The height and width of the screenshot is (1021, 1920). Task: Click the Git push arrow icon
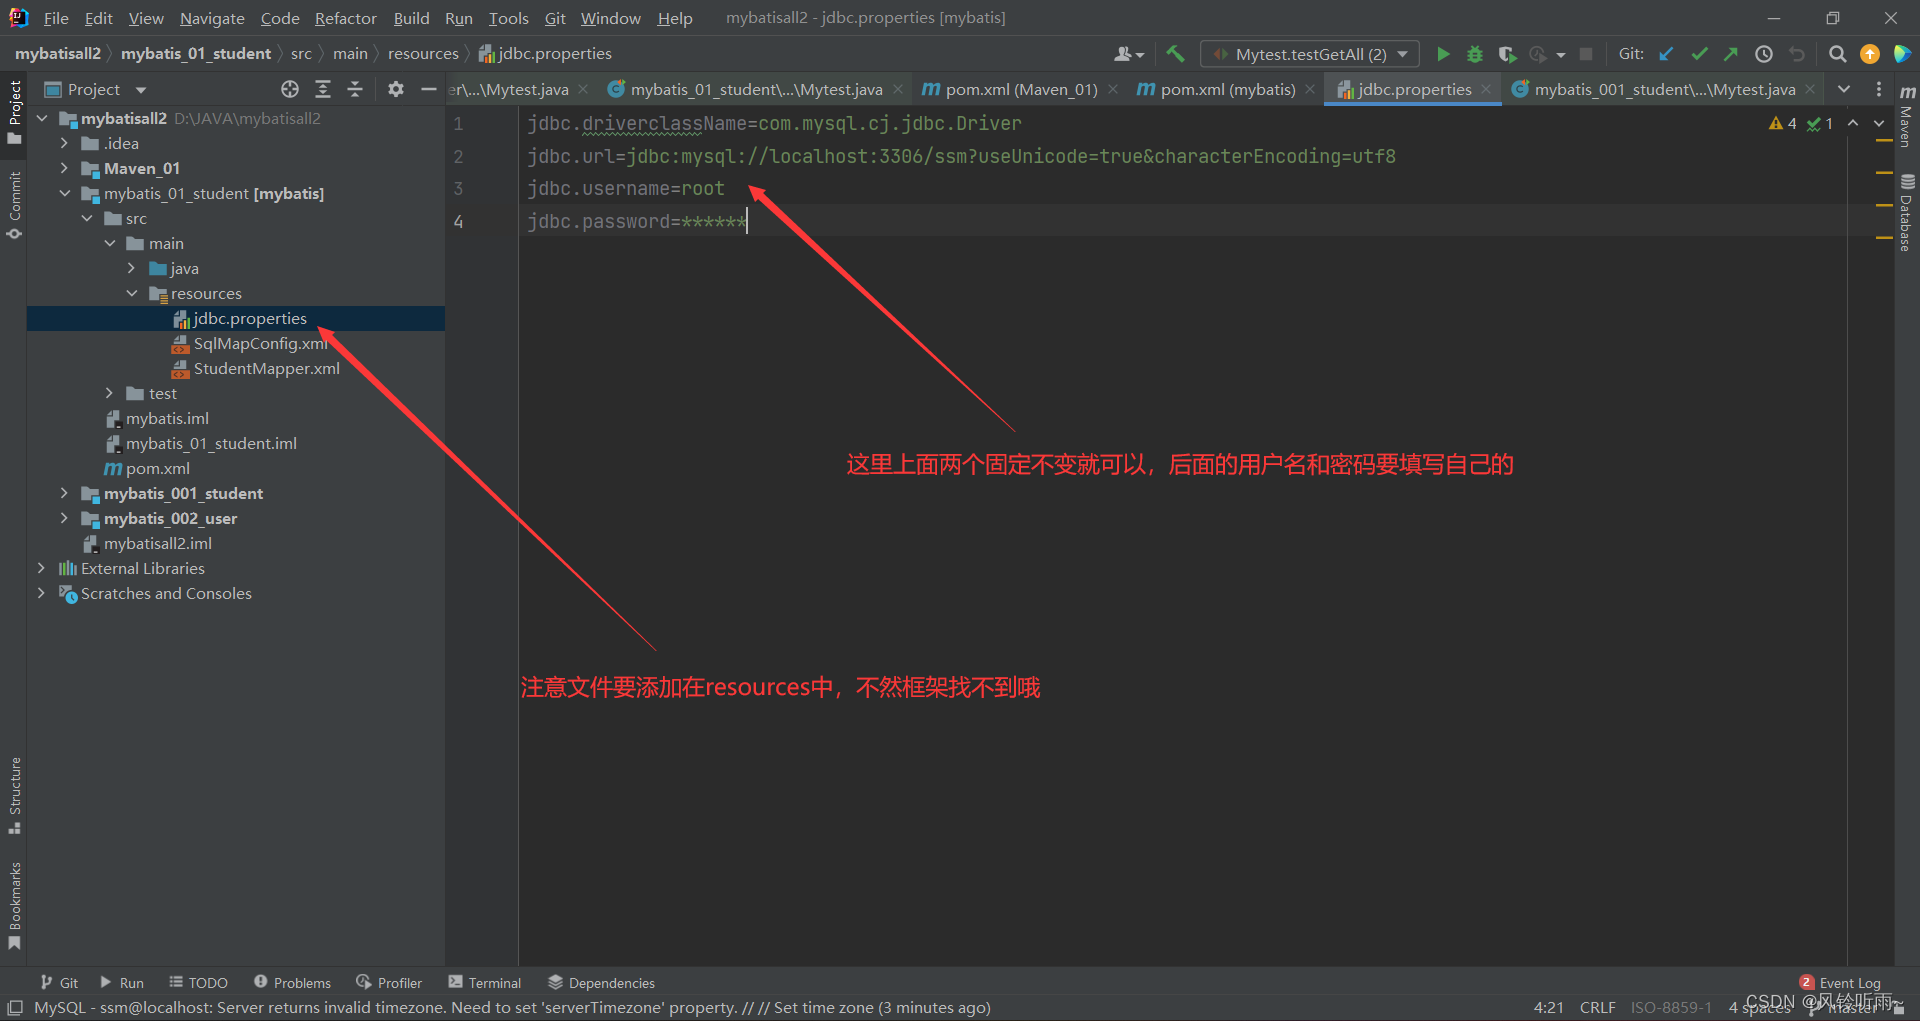1731,54
